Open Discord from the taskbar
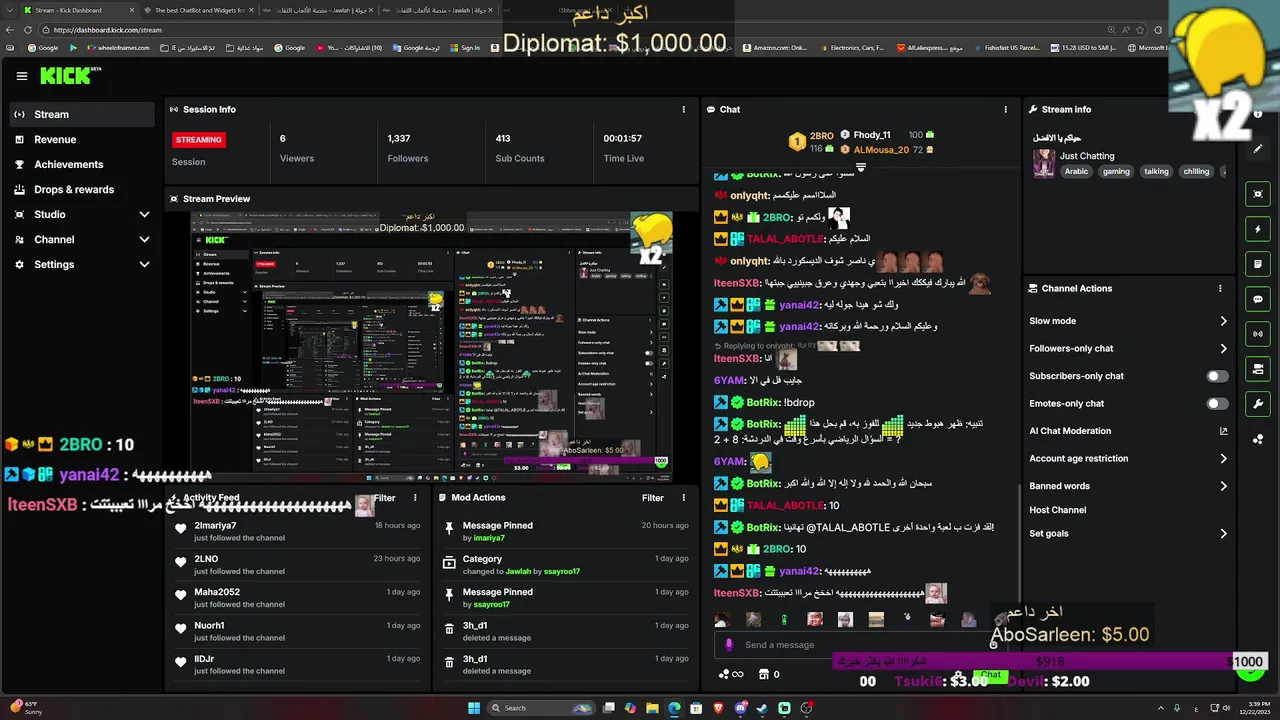Screen dimensions: 1280x720 click(740, 708)
